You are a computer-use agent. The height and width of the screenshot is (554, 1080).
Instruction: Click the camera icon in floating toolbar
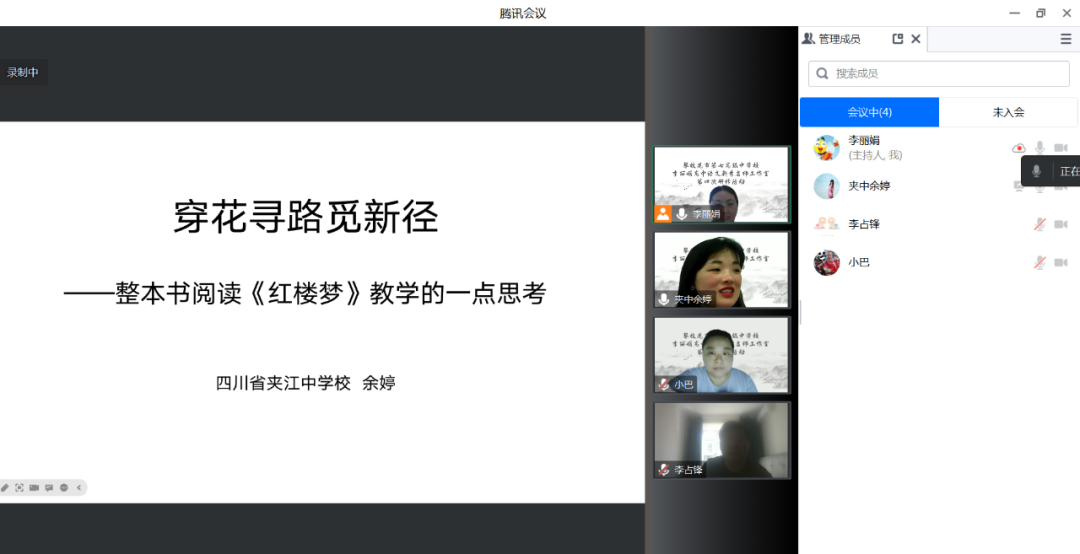coord(34,488)
